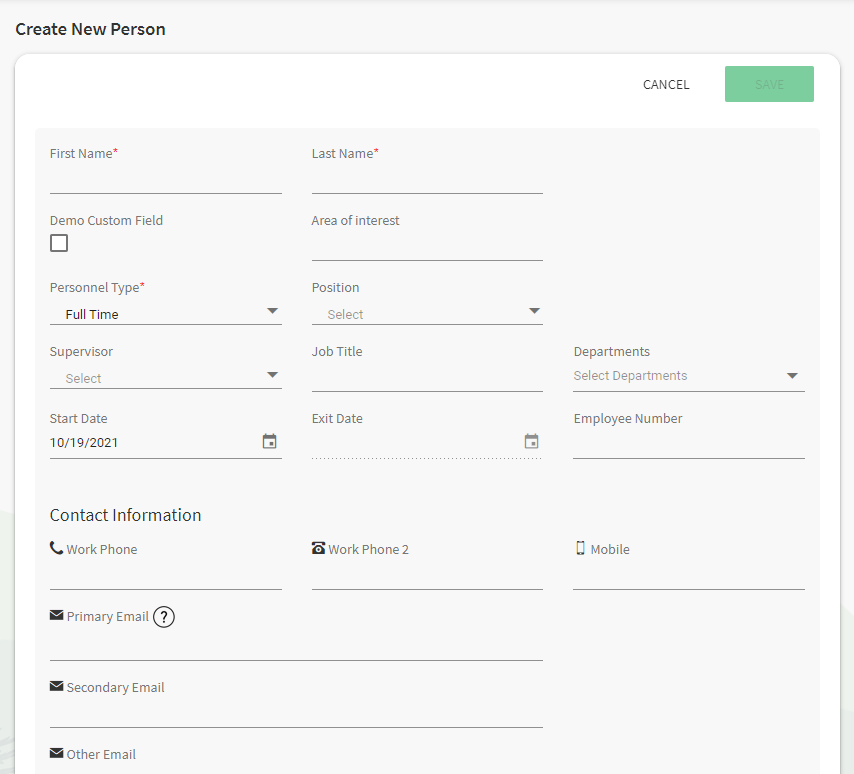The width and height of the screenshot is (854, 774).
Task: Click the Other Email label
Action: [101, 754]
